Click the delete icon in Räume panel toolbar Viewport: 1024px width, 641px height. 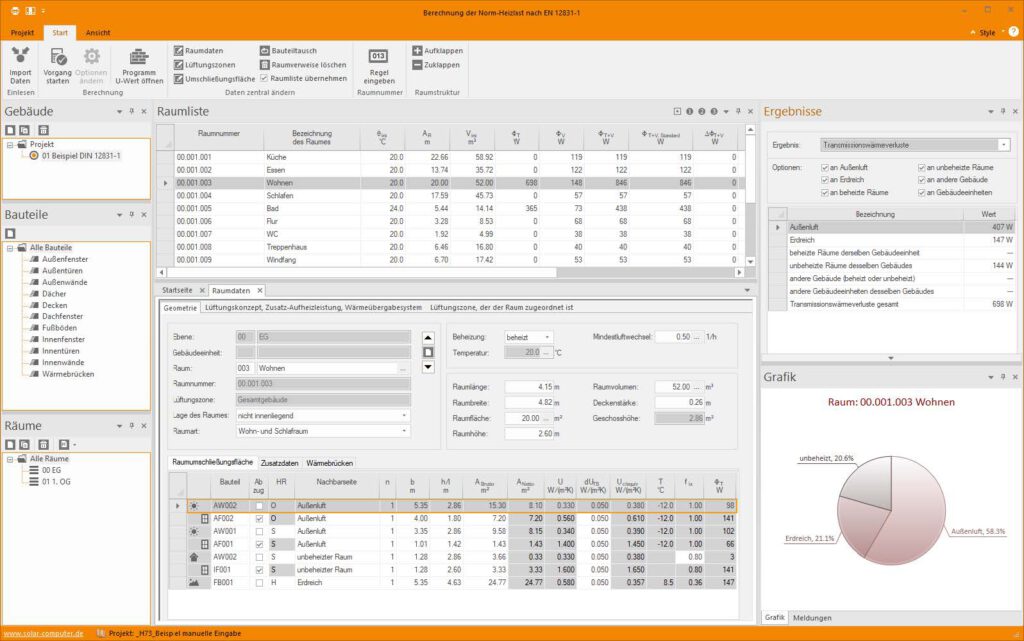tap(44, 445)
